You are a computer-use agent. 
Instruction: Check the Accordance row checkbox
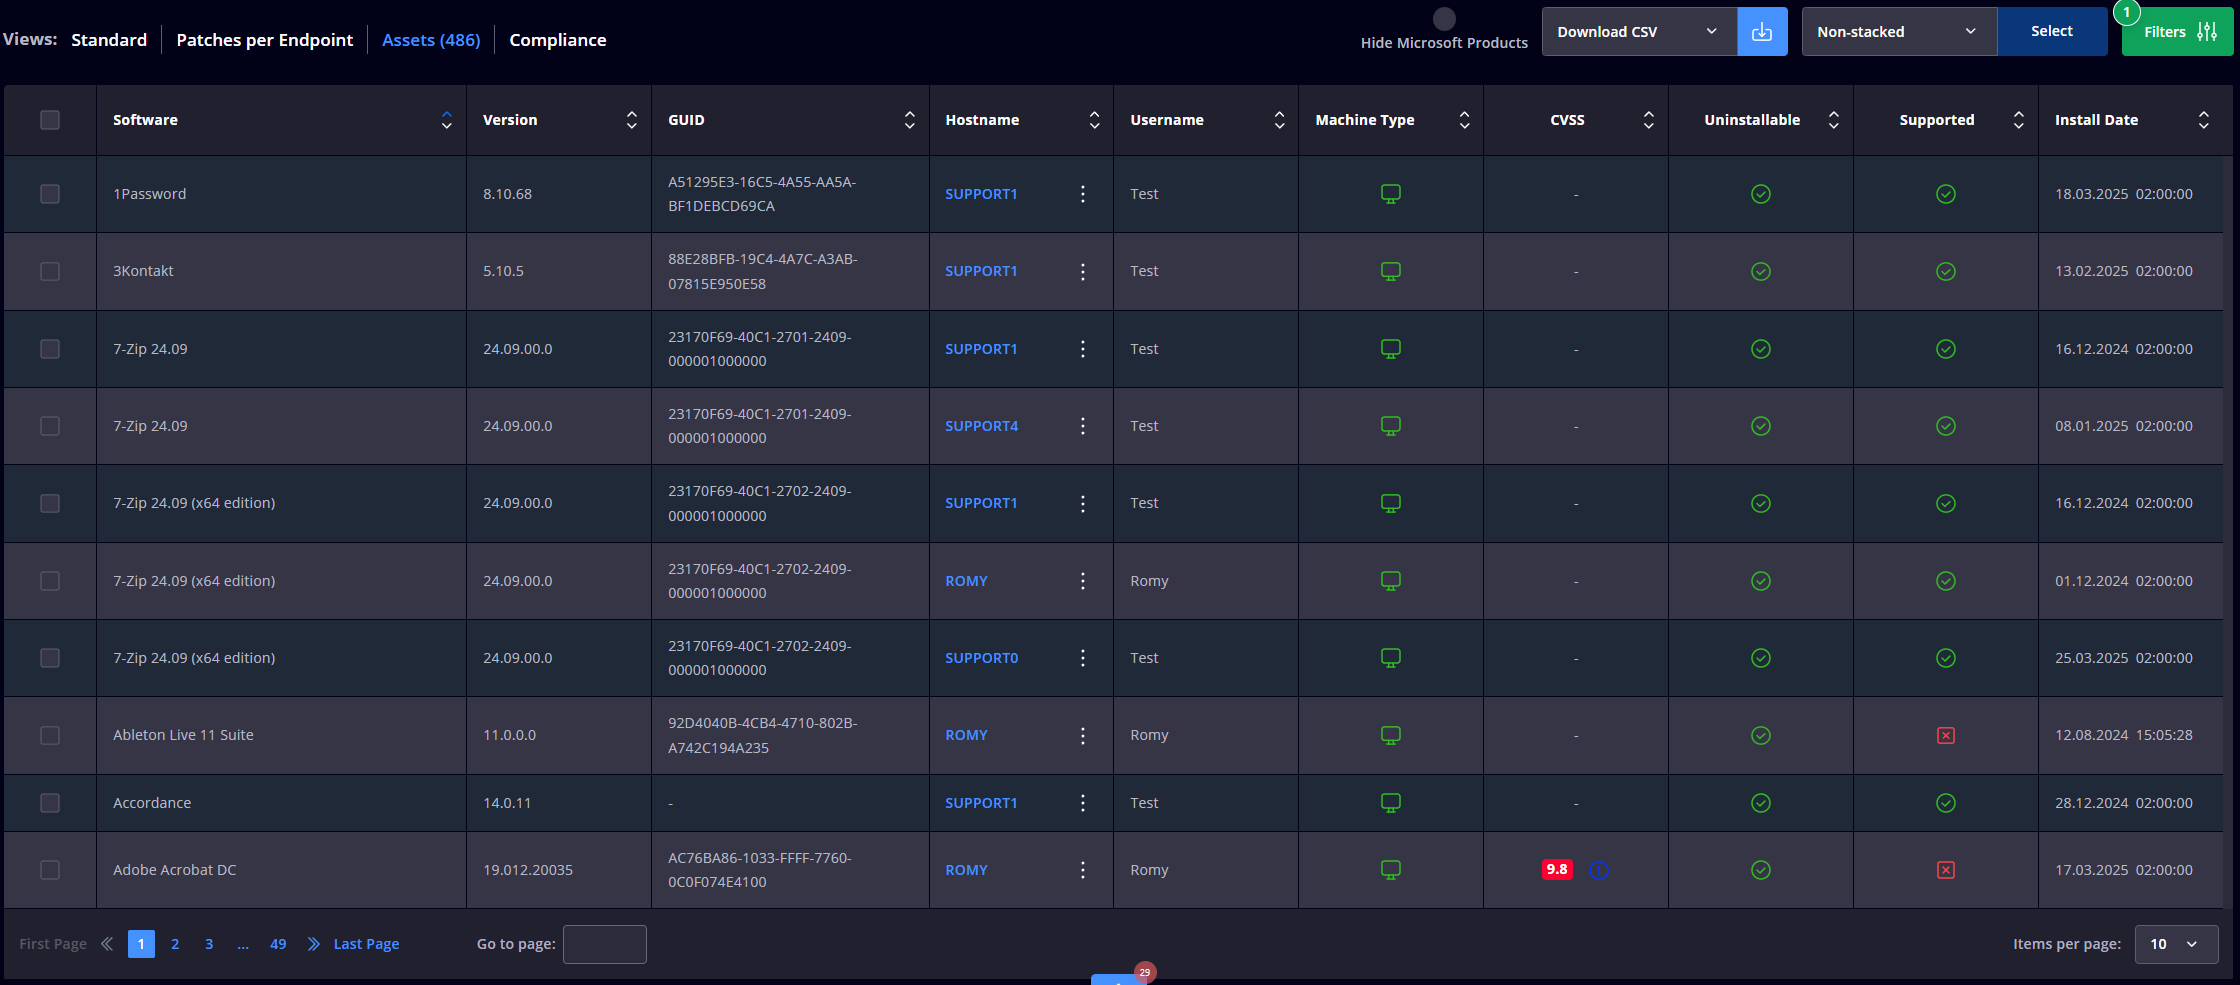50,803
